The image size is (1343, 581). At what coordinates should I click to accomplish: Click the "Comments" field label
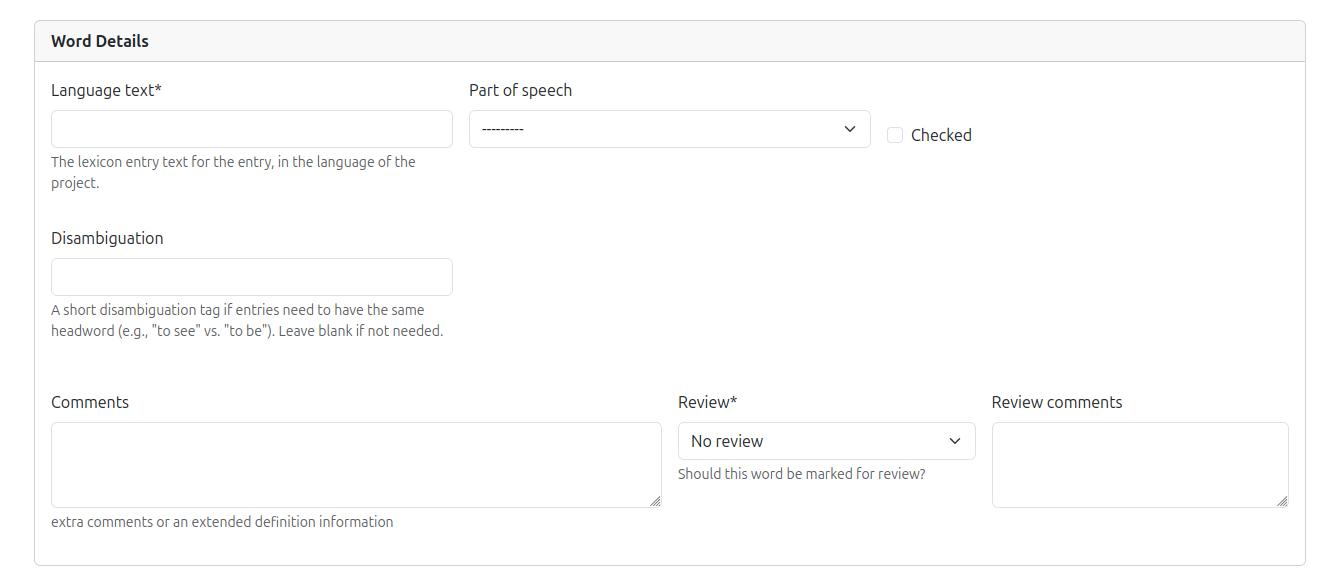point(90,402)
